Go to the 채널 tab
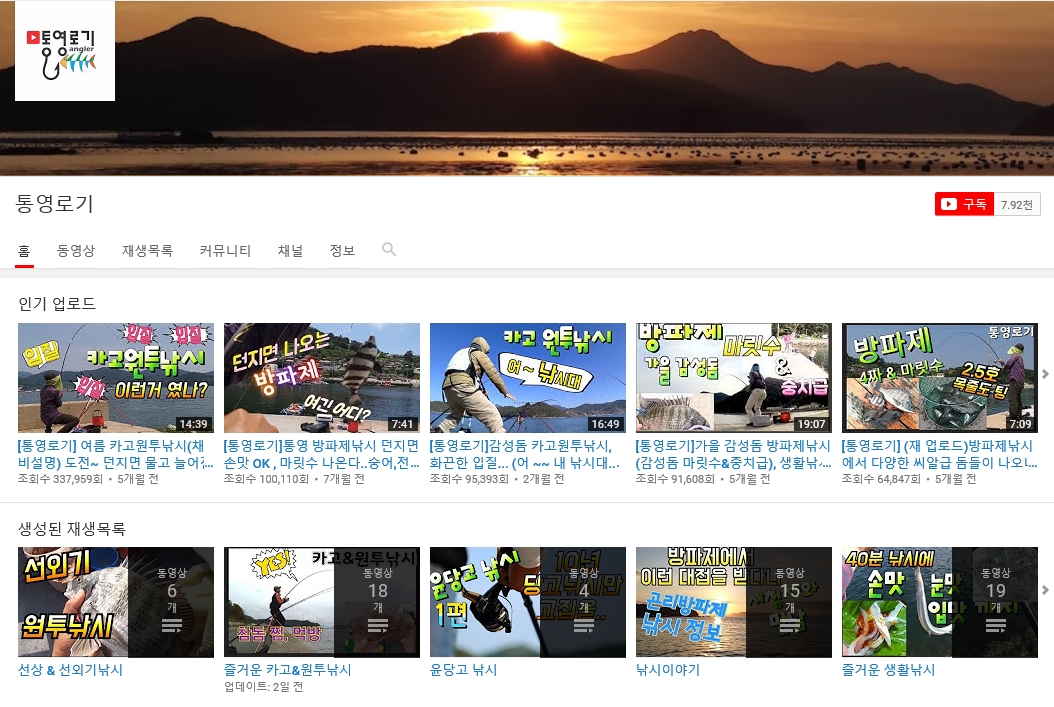The width and height of the screenshot is (1054, 707). click(290, 251)
